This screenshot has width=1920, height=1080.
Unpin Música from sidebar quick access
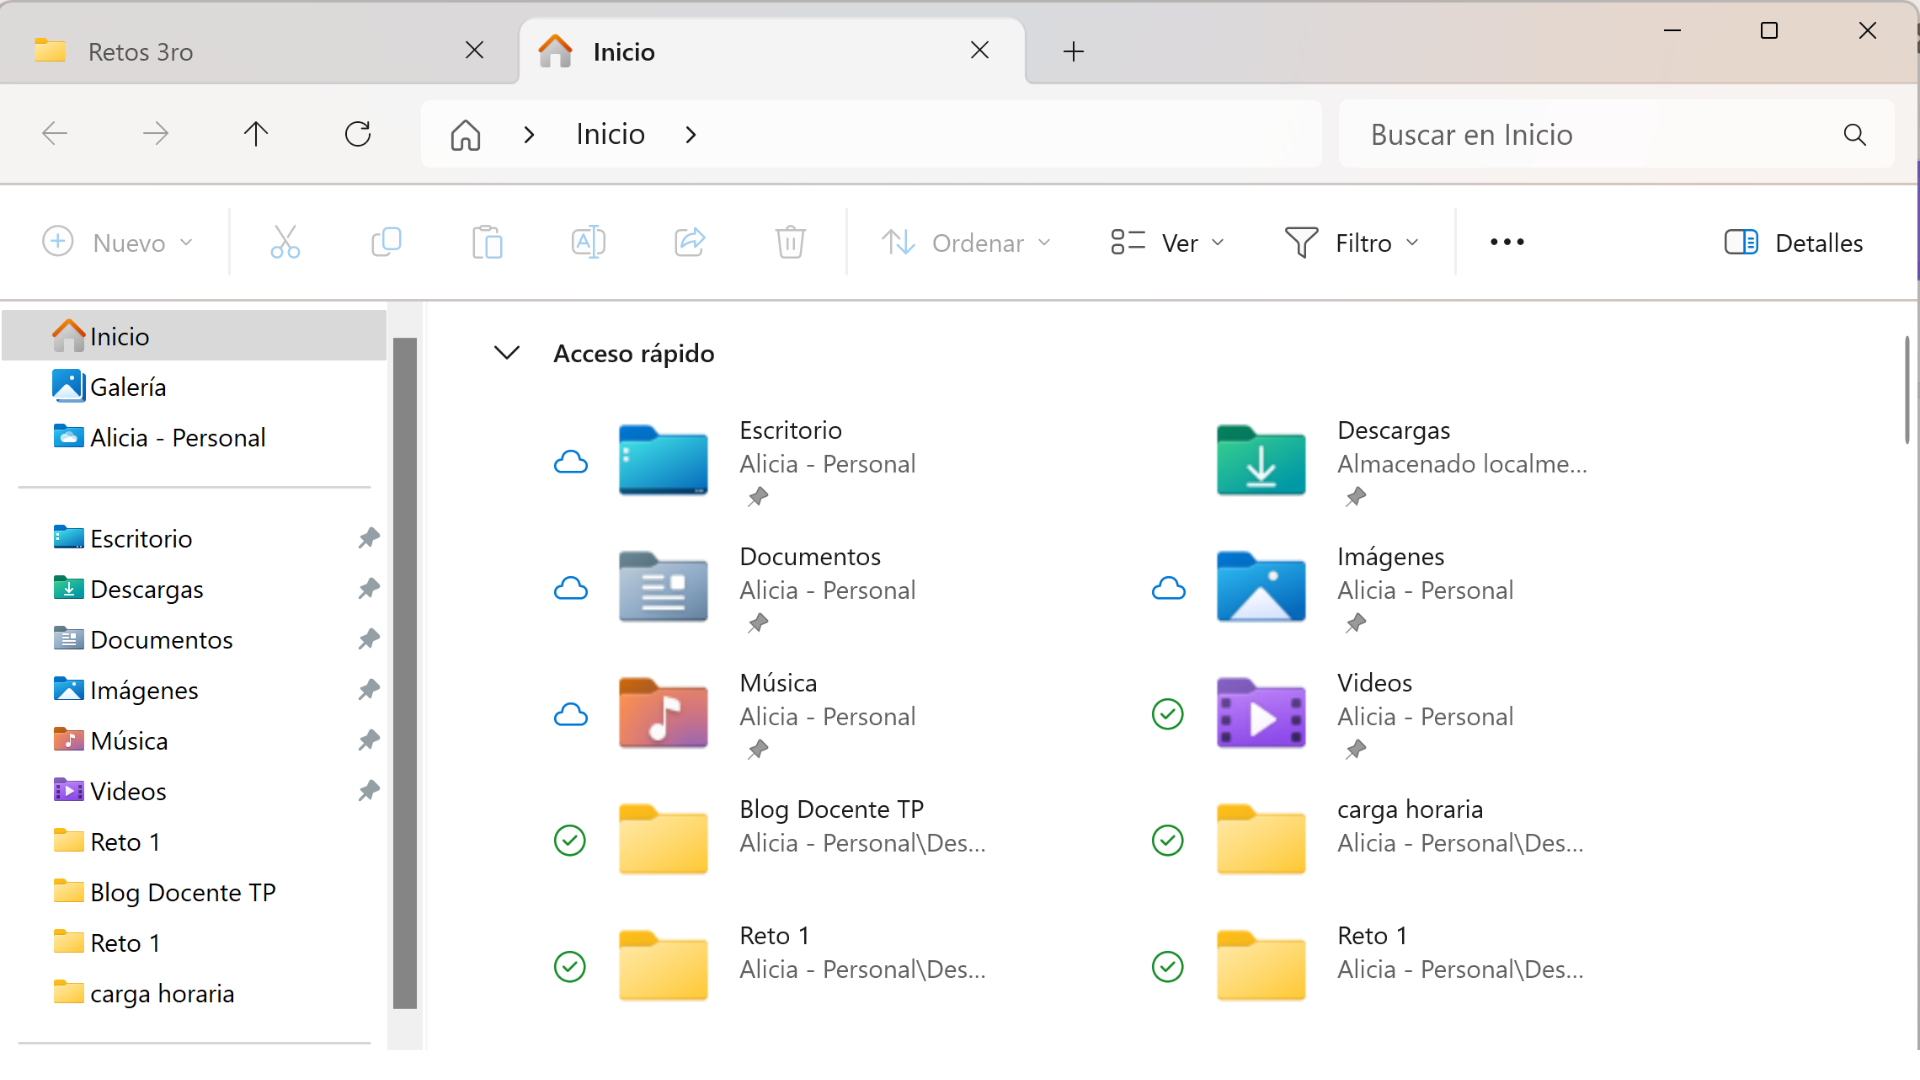[369, 740]
